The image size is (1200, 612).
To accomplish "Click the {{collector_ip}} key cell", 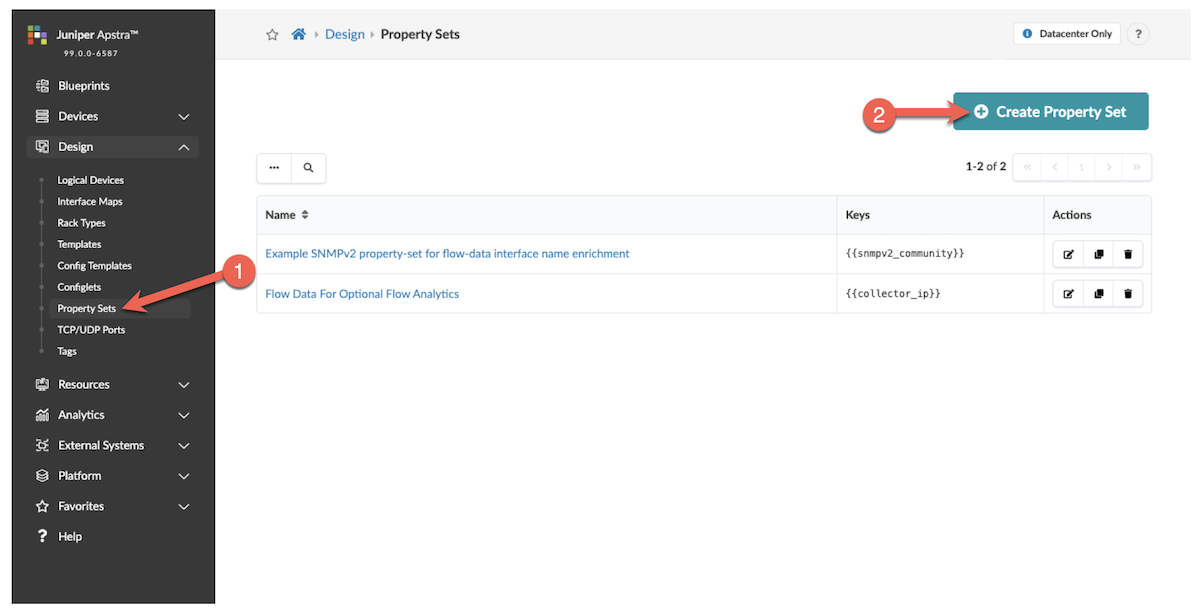I will [894, 294].
